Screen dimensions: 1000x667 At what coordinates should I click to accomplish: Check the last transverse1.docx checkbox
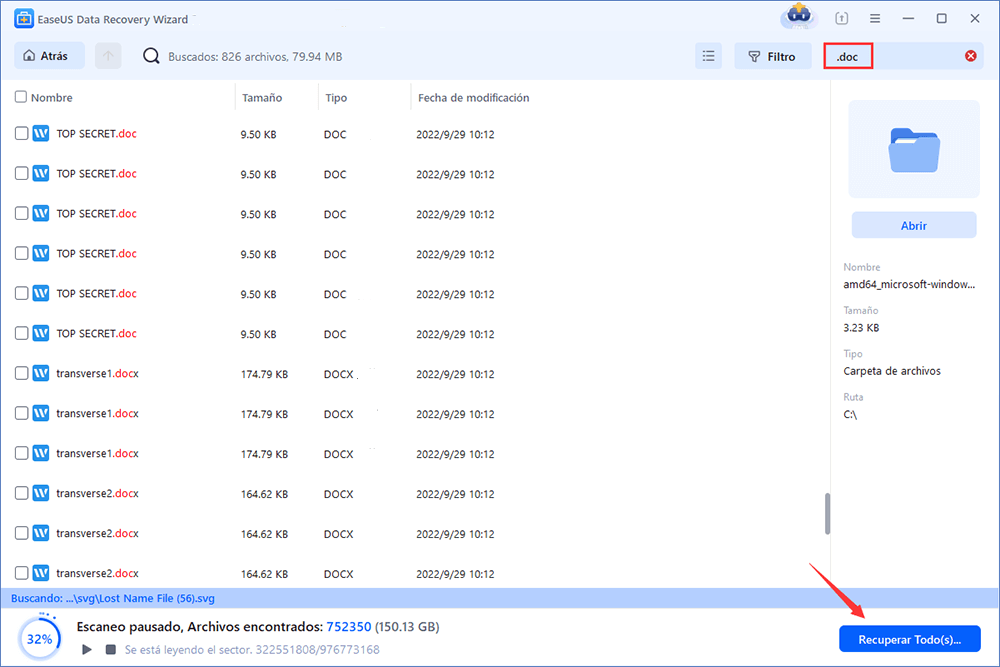[21, 453]
